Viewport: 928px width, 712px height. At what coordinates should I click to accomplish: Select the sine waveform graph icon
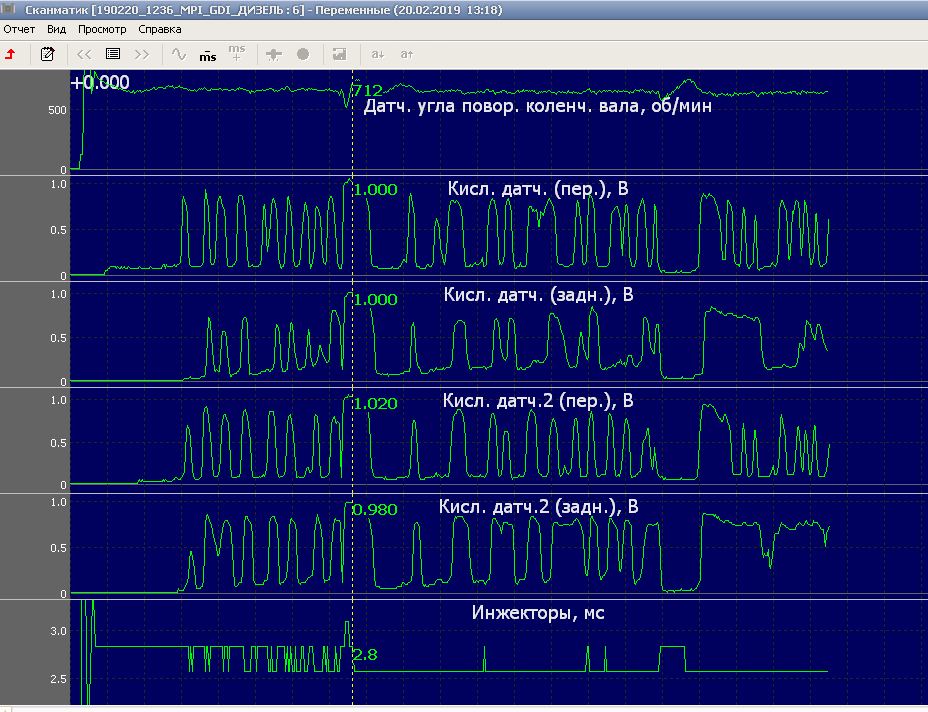pyautogui.click(x=179, y=54)
